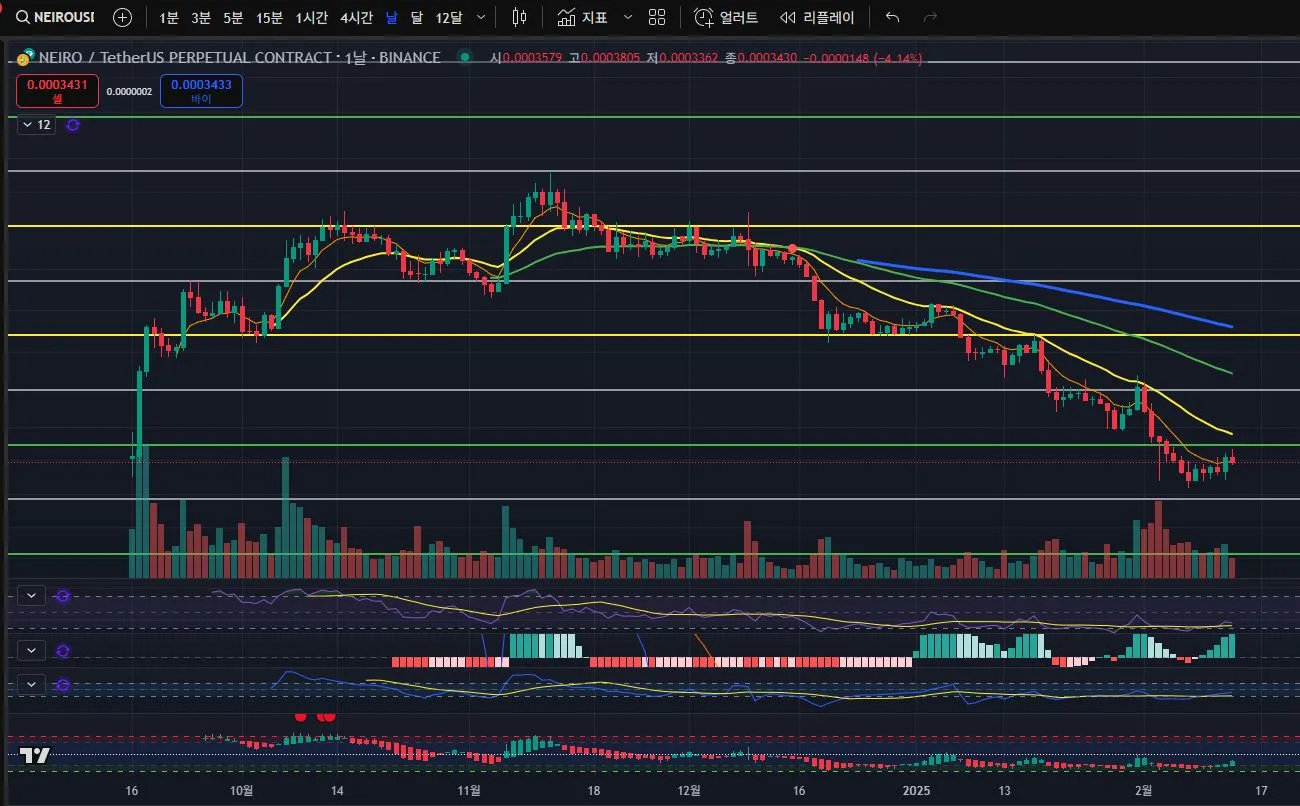This screenshot has width=1300, height=806.
Task: Click the green market status dot
Action: 464,57
